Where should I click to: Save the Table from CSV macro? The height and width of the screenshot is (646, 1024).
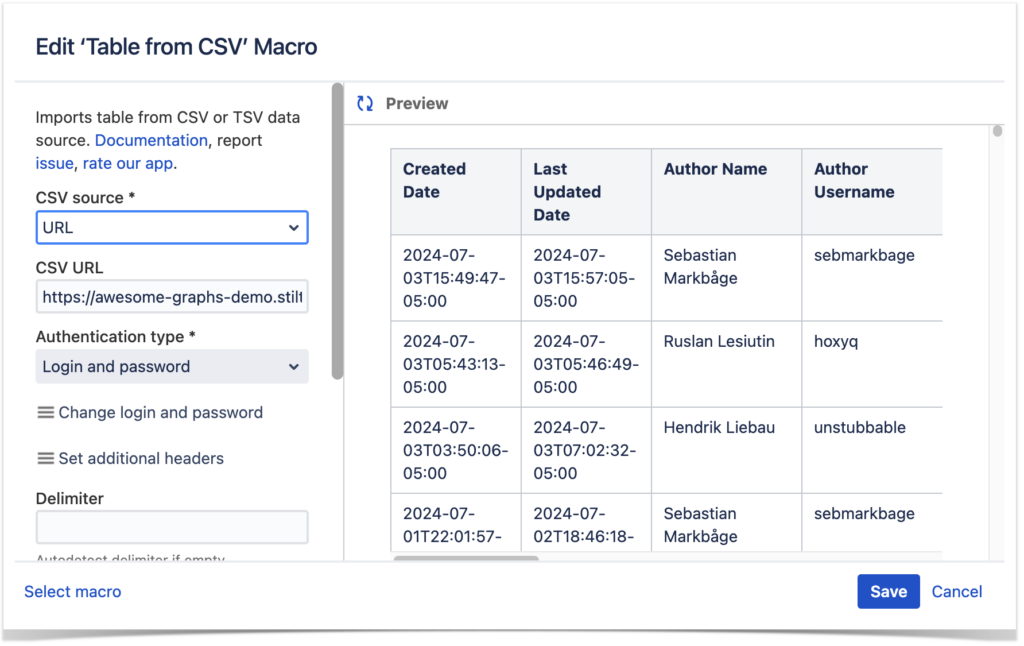click(x=888, y=591)
